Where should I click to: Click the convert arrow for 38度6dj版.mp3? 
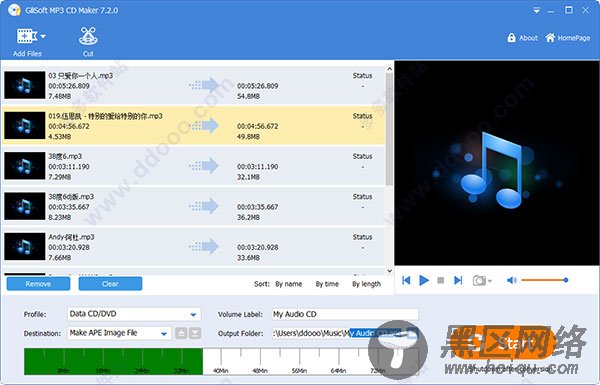tap(204, 207)
